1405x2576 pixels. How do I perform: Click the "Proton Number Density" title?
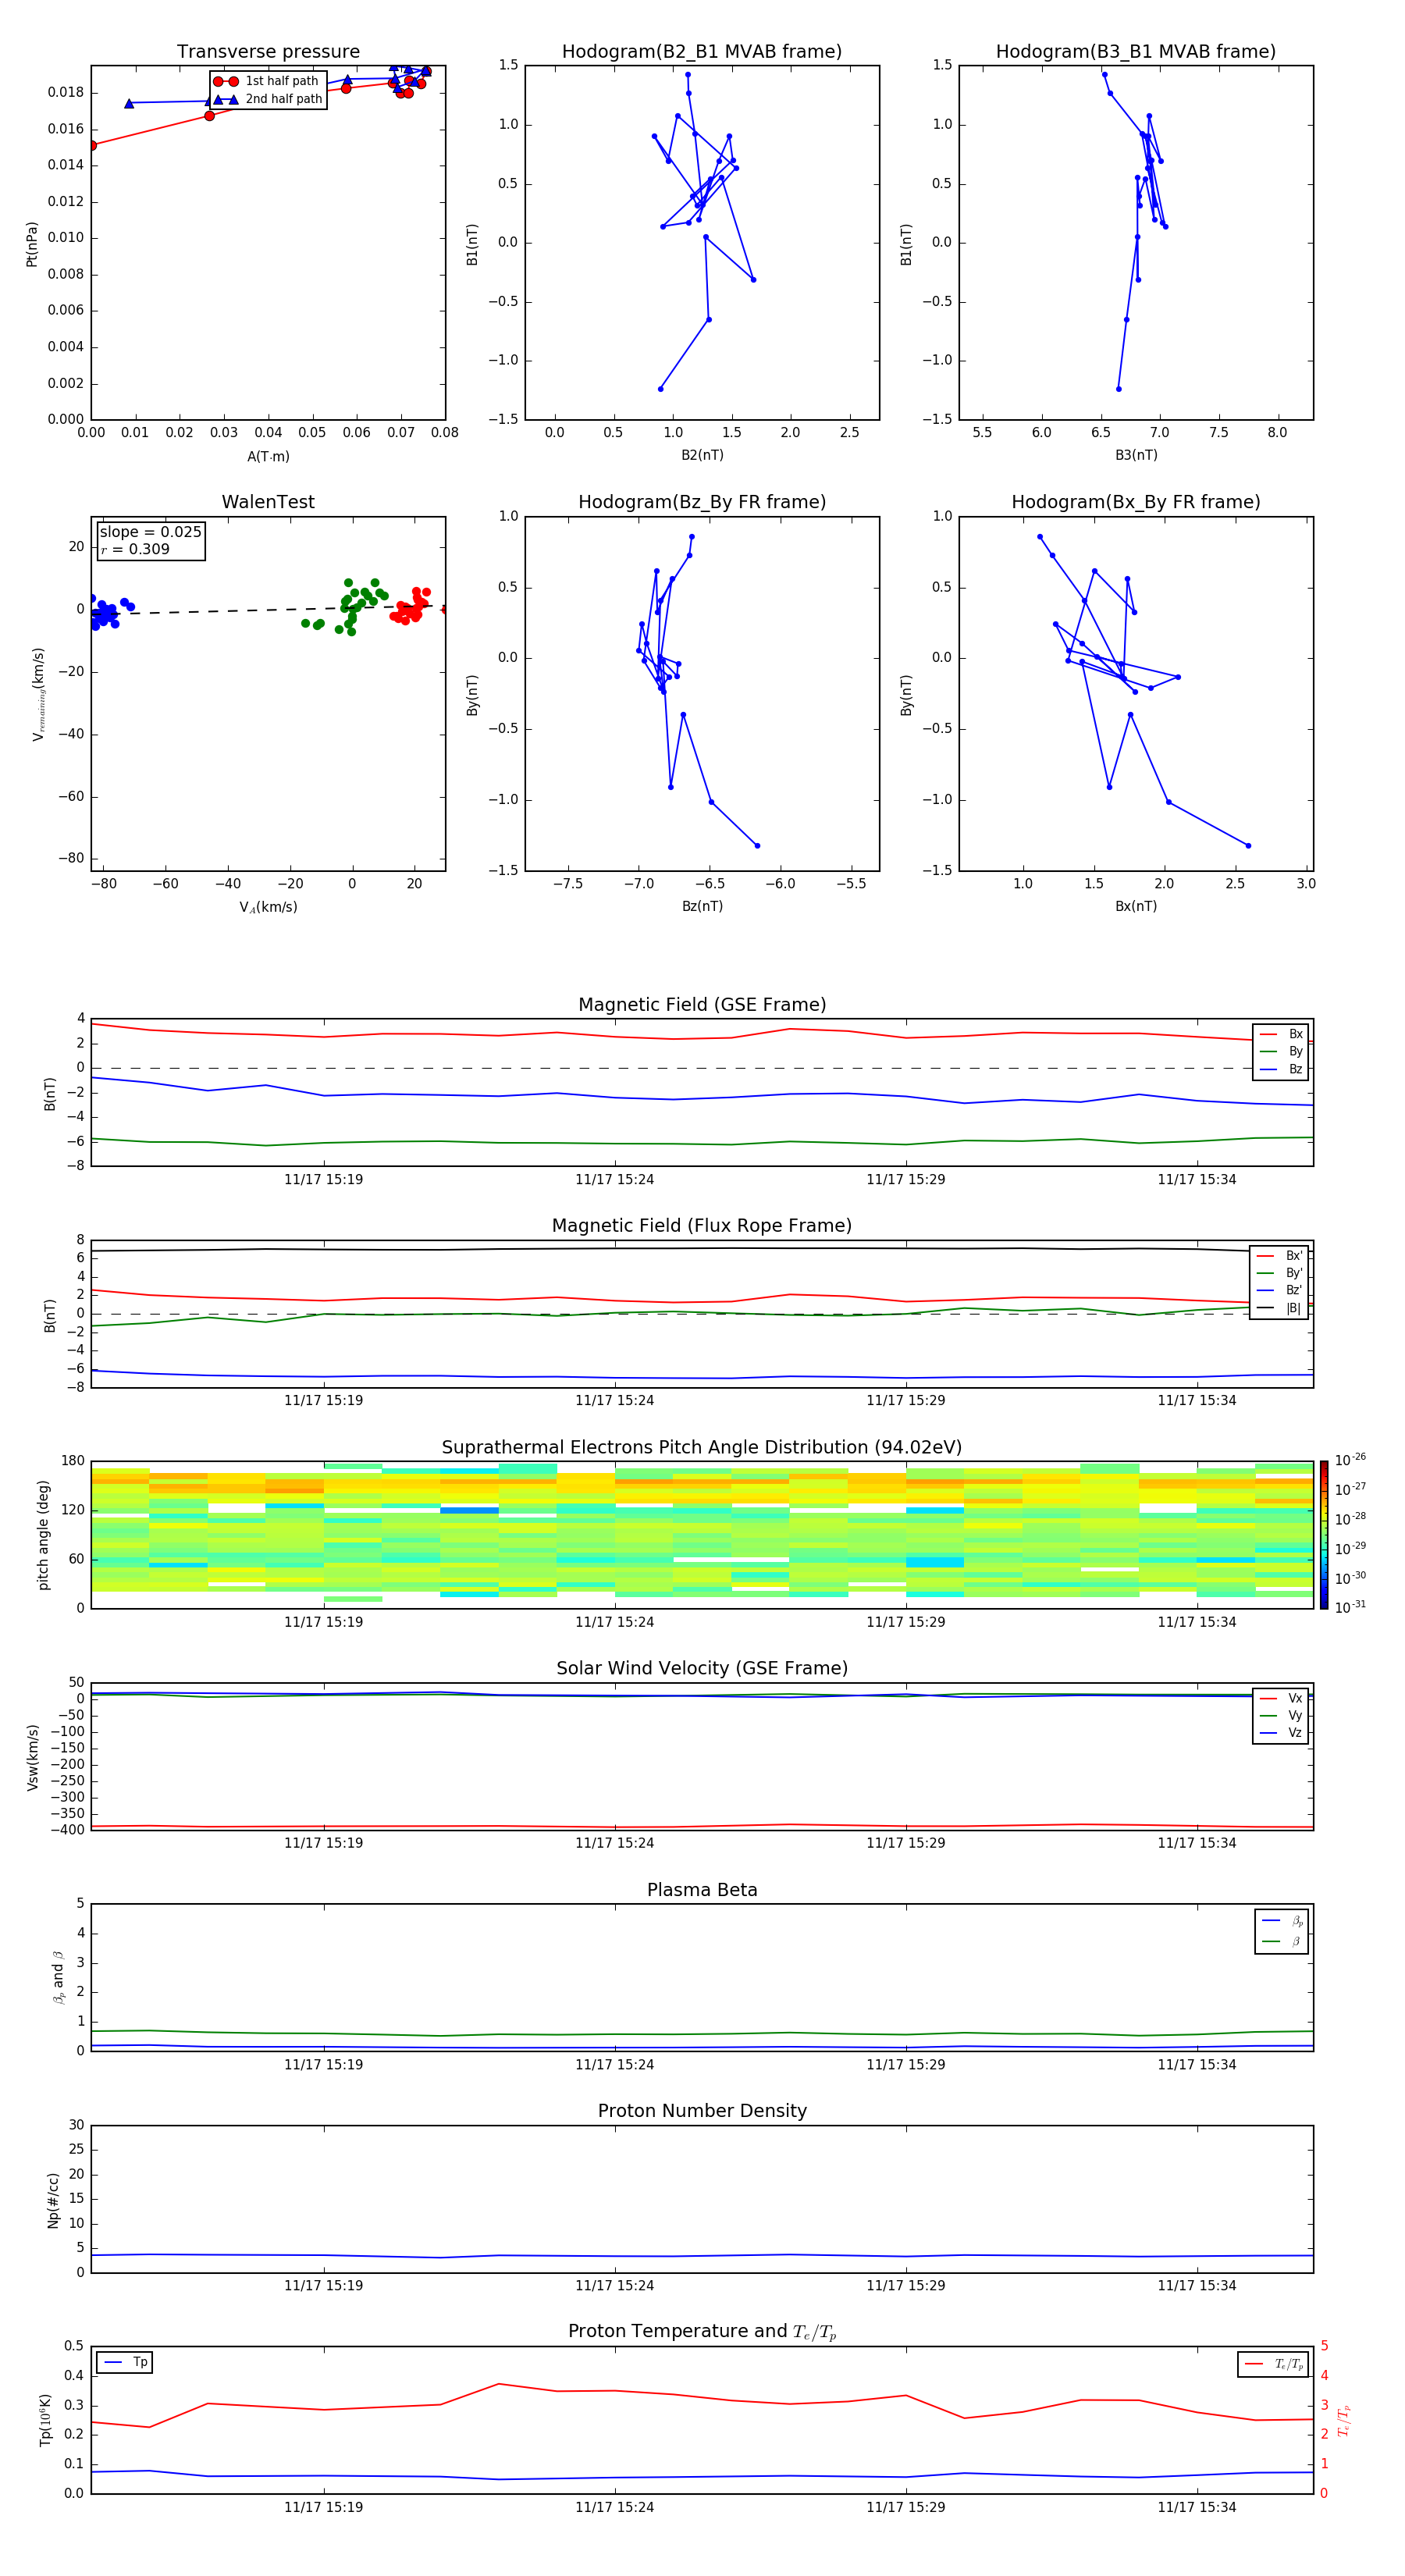702,2111
